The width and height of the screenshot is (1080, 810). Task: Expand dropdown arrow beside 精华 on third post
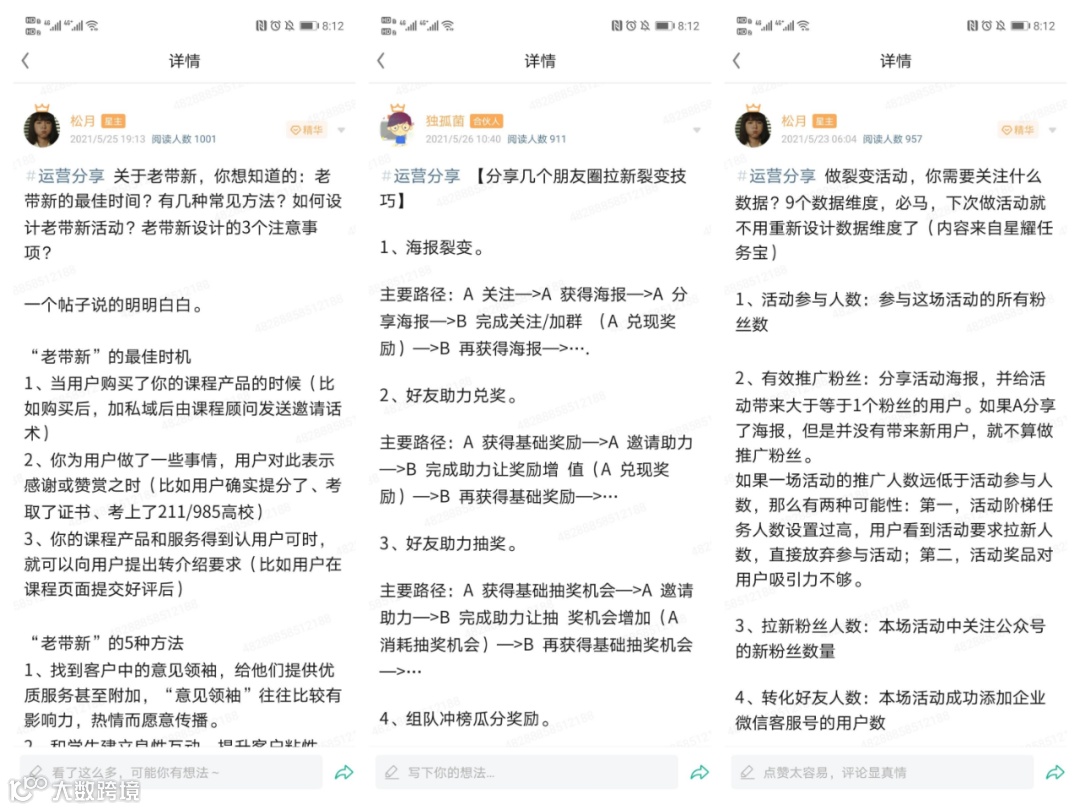click(x=1052, y=130)
